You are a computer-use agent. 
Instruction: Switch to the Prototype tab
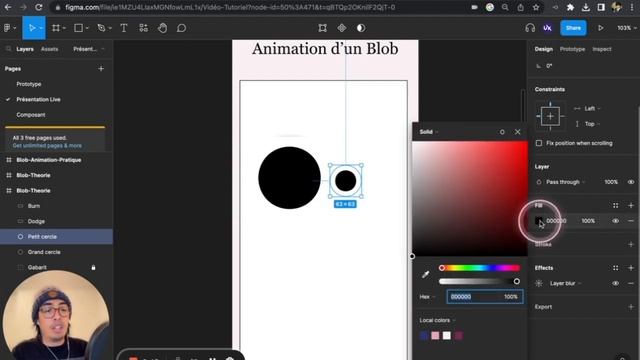(572, 49)
